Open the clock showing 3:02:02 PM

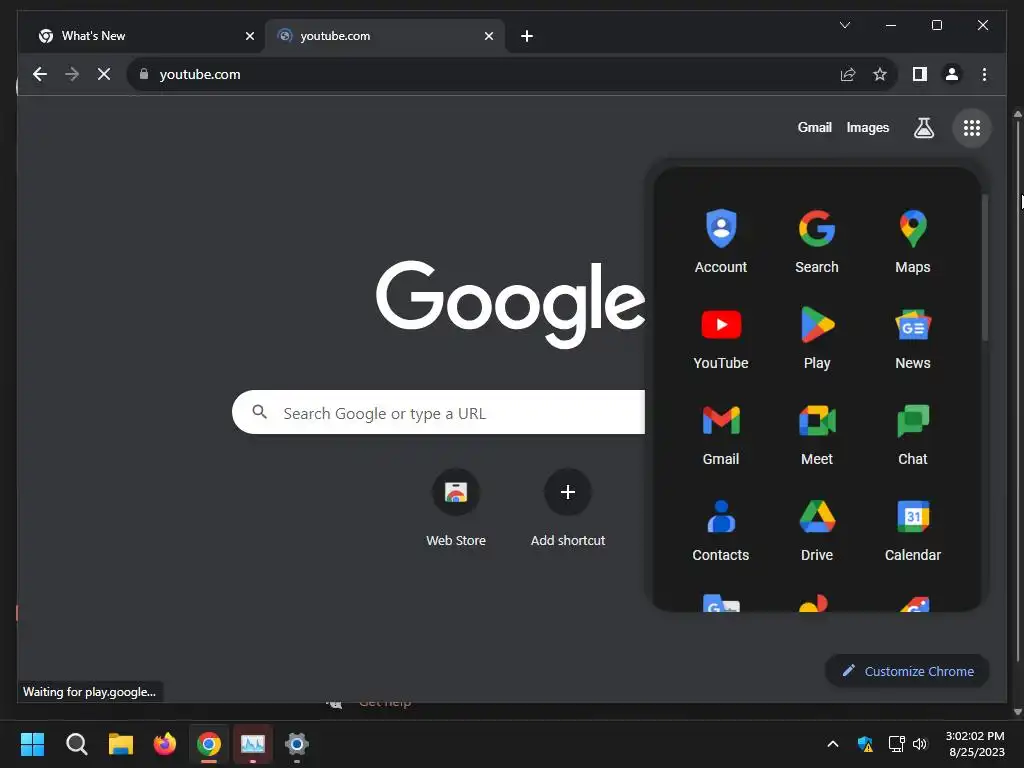click(x=976, y=744)
